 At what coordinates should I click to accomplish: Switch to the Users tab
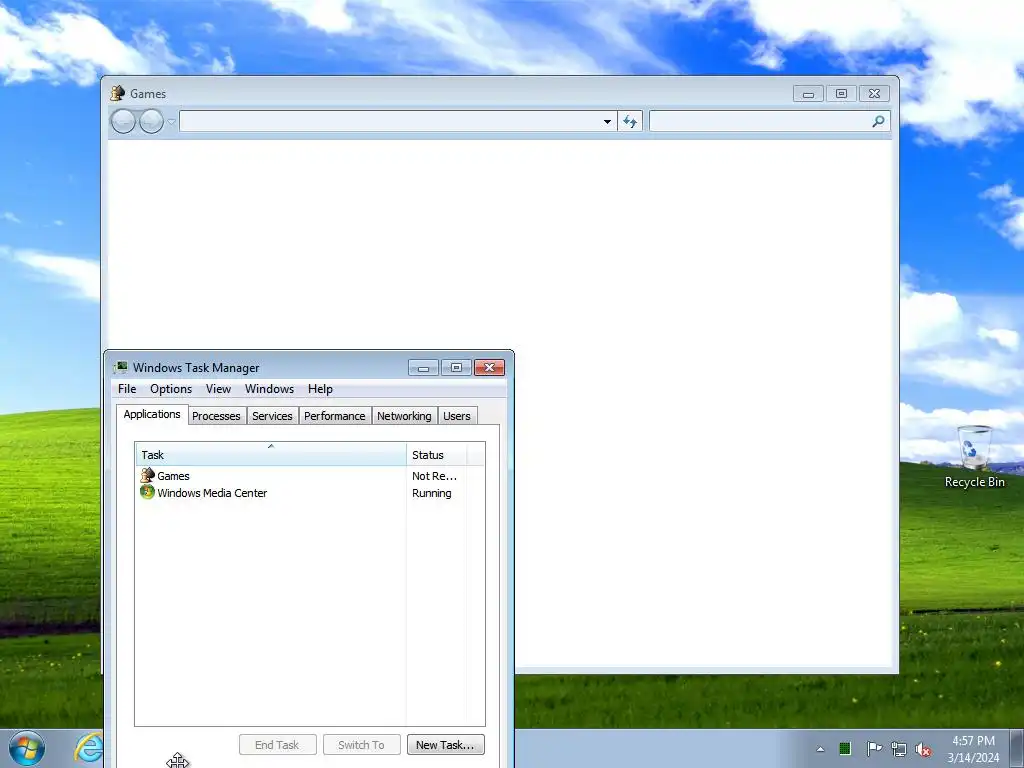tap(456, 416)
